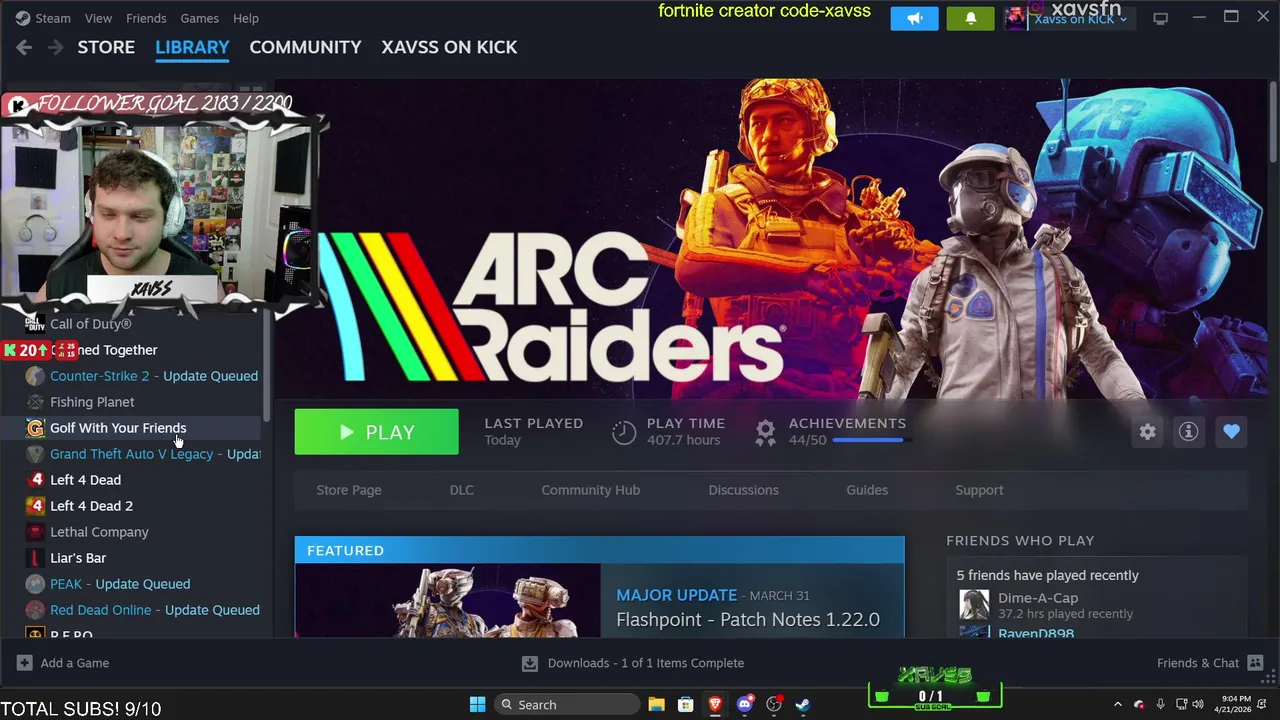Image resolution: width=1280 pixels, height=720 pixels.
Task: Show hidden system tray icons chevron
Action: click(1117, 704)
